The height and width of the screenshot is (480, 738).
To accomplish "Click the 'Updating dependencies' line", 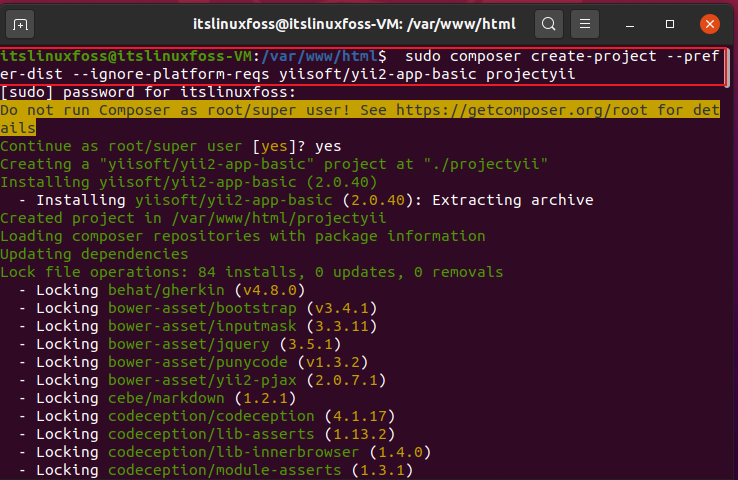I will pos(94,254).
